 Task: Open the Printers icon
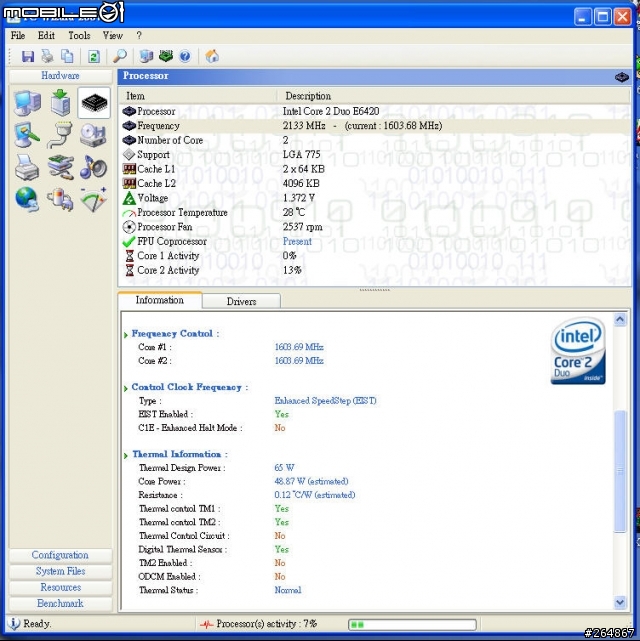(x=27, y=168)
